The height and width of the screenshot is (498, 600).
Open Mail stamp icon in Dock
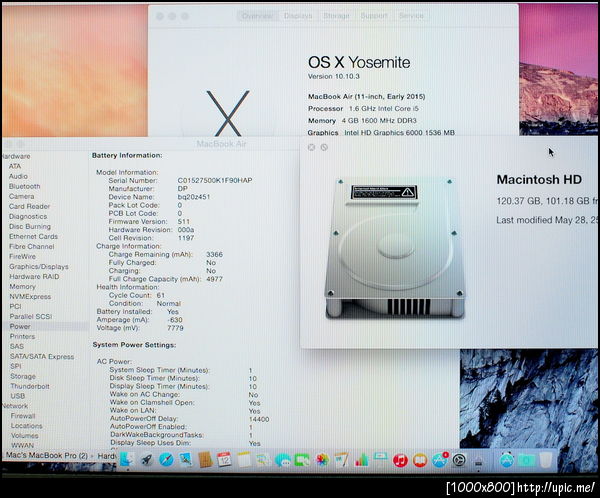(186, 459)
